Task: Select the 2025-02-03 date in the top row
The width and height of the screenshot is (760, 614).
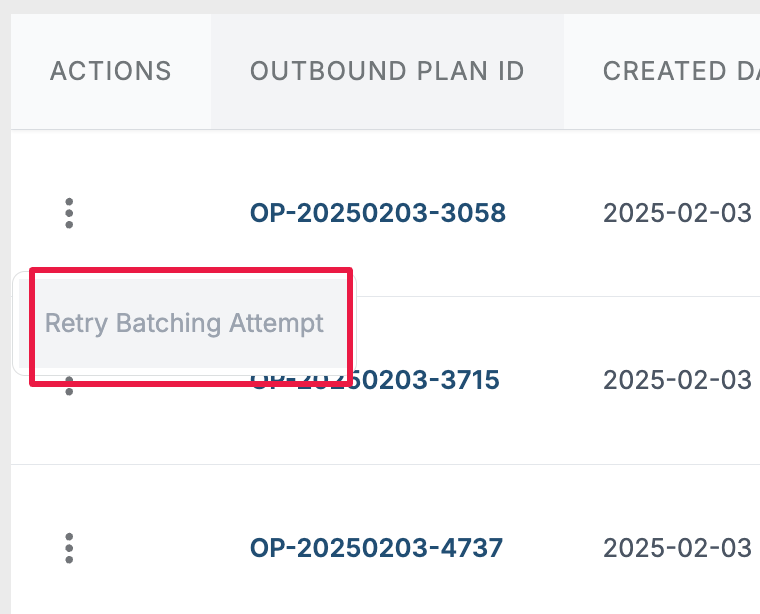Action: [x=677, y=213]
